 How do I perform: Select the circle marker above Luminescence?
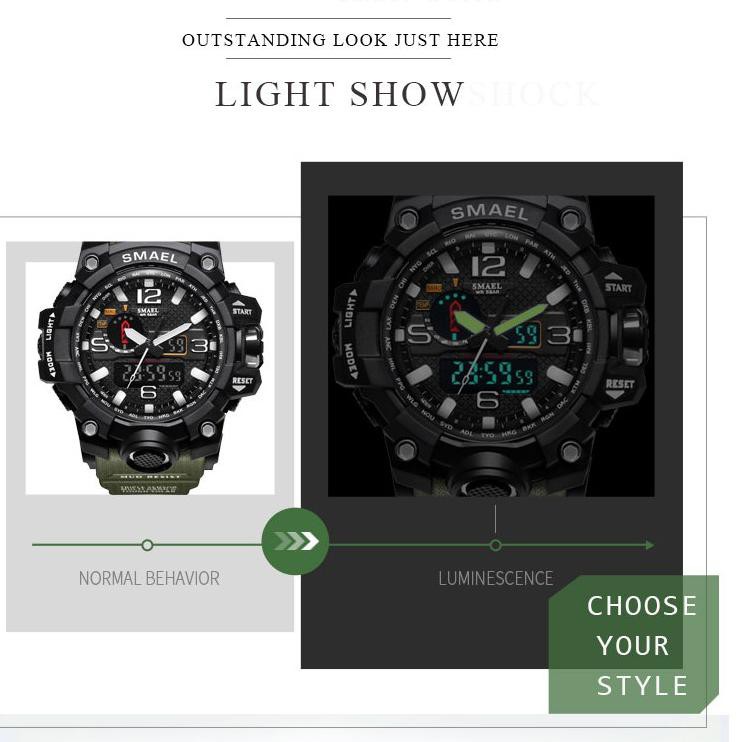point(495,545)
